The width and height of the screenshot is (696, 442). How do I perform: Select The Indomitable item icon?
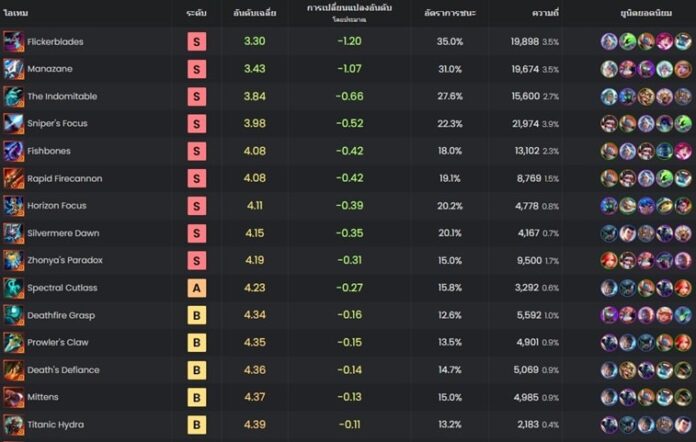coord(14,96)
